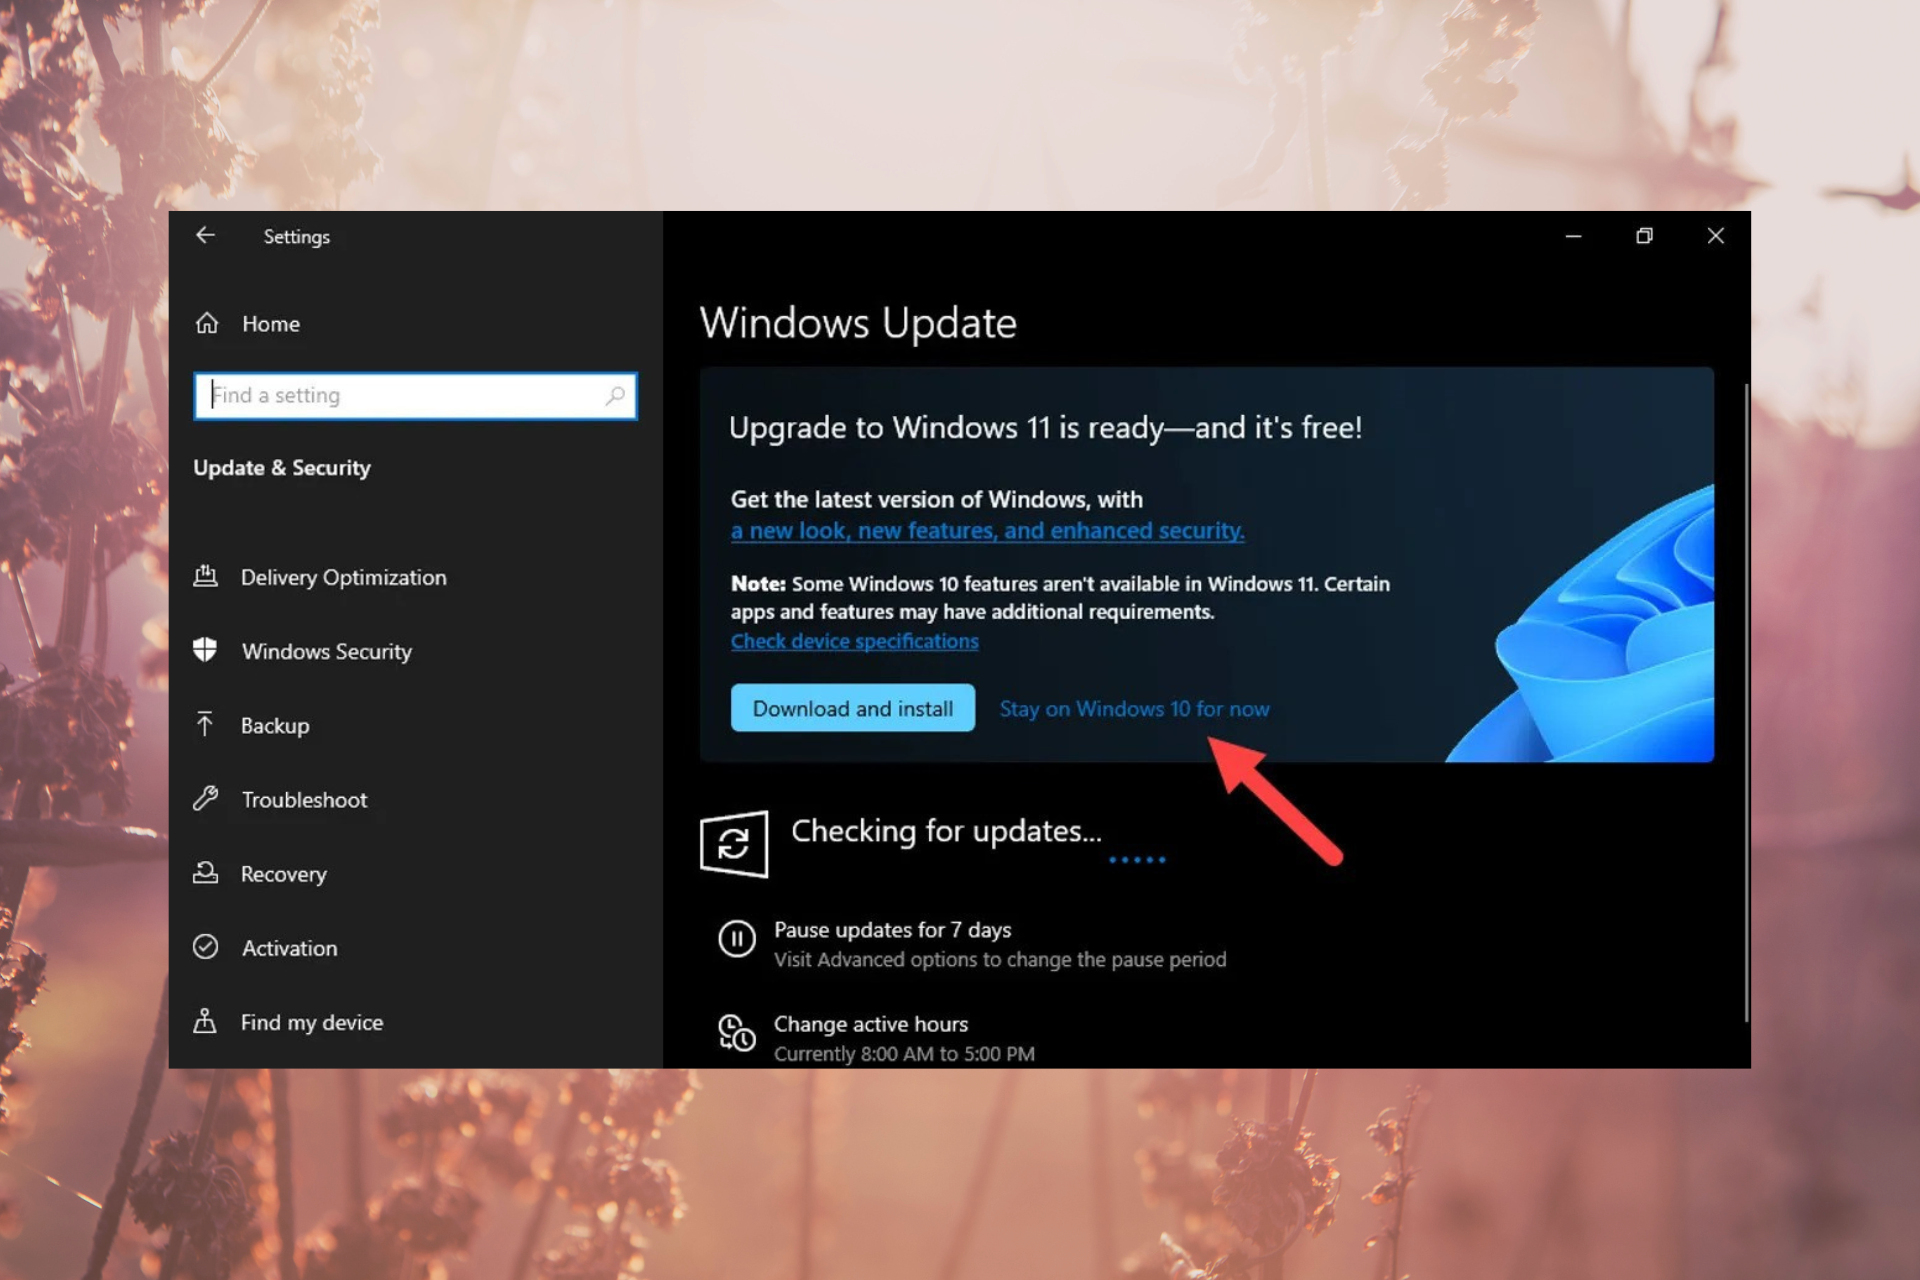Image resolution: width=1920 pixels, height=1280 pixels.
Task: Click the Backup upload-arrow icon
Action: 206,724
